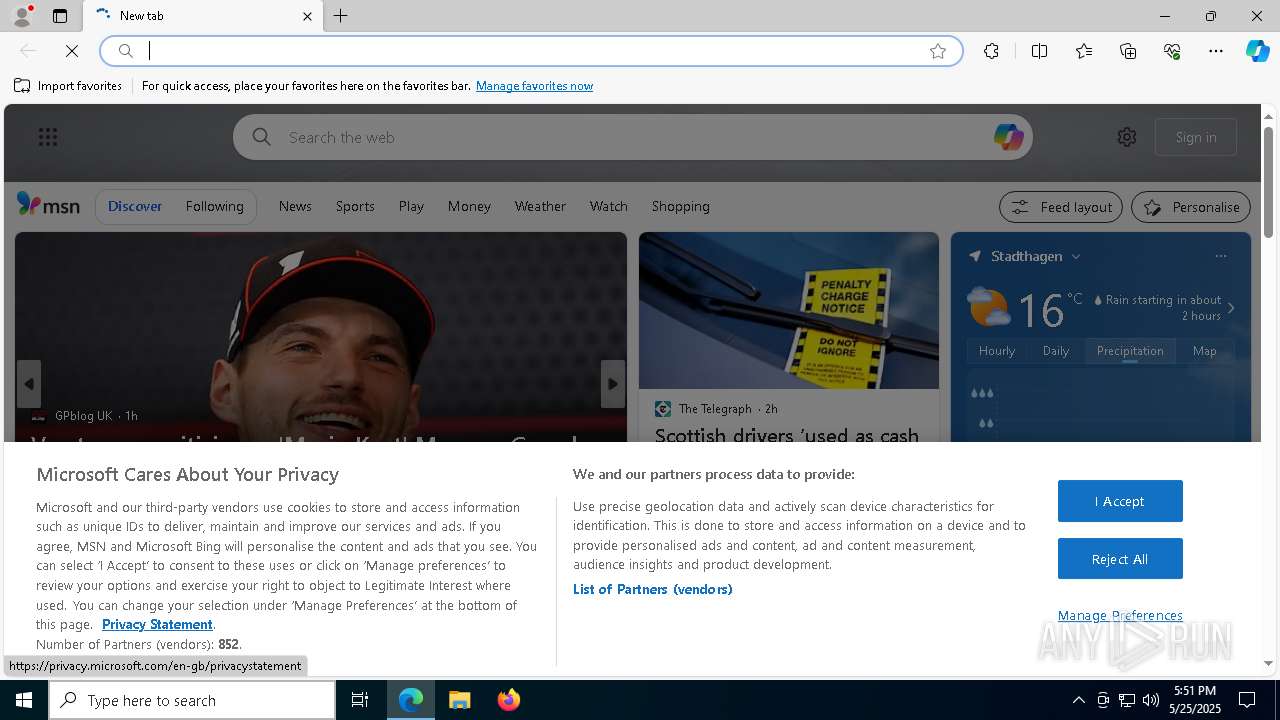The image size is (1280, 720).
Task: Open the Play section
Action: 411,206
